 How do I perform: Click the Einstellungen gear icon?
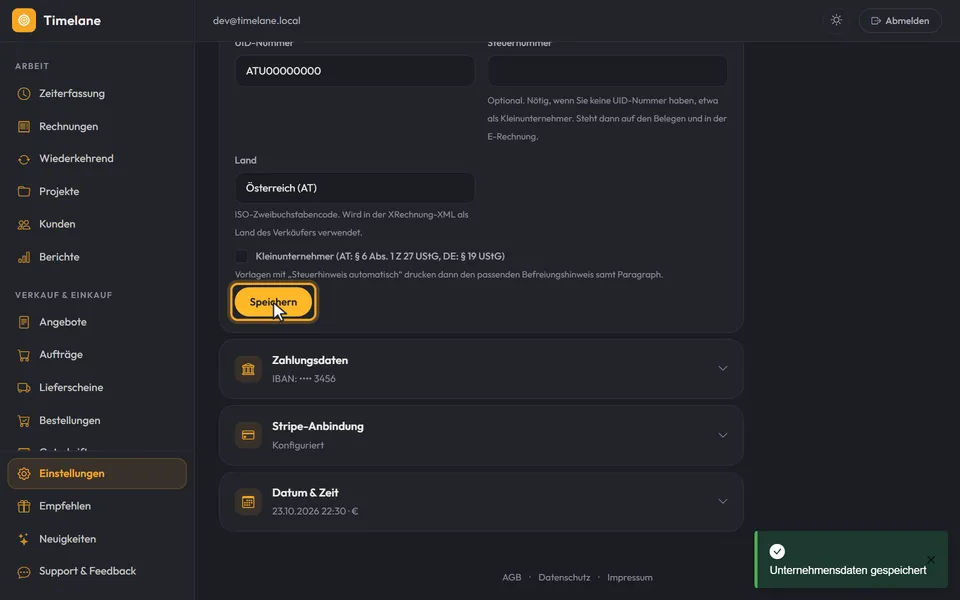[24, 474]
